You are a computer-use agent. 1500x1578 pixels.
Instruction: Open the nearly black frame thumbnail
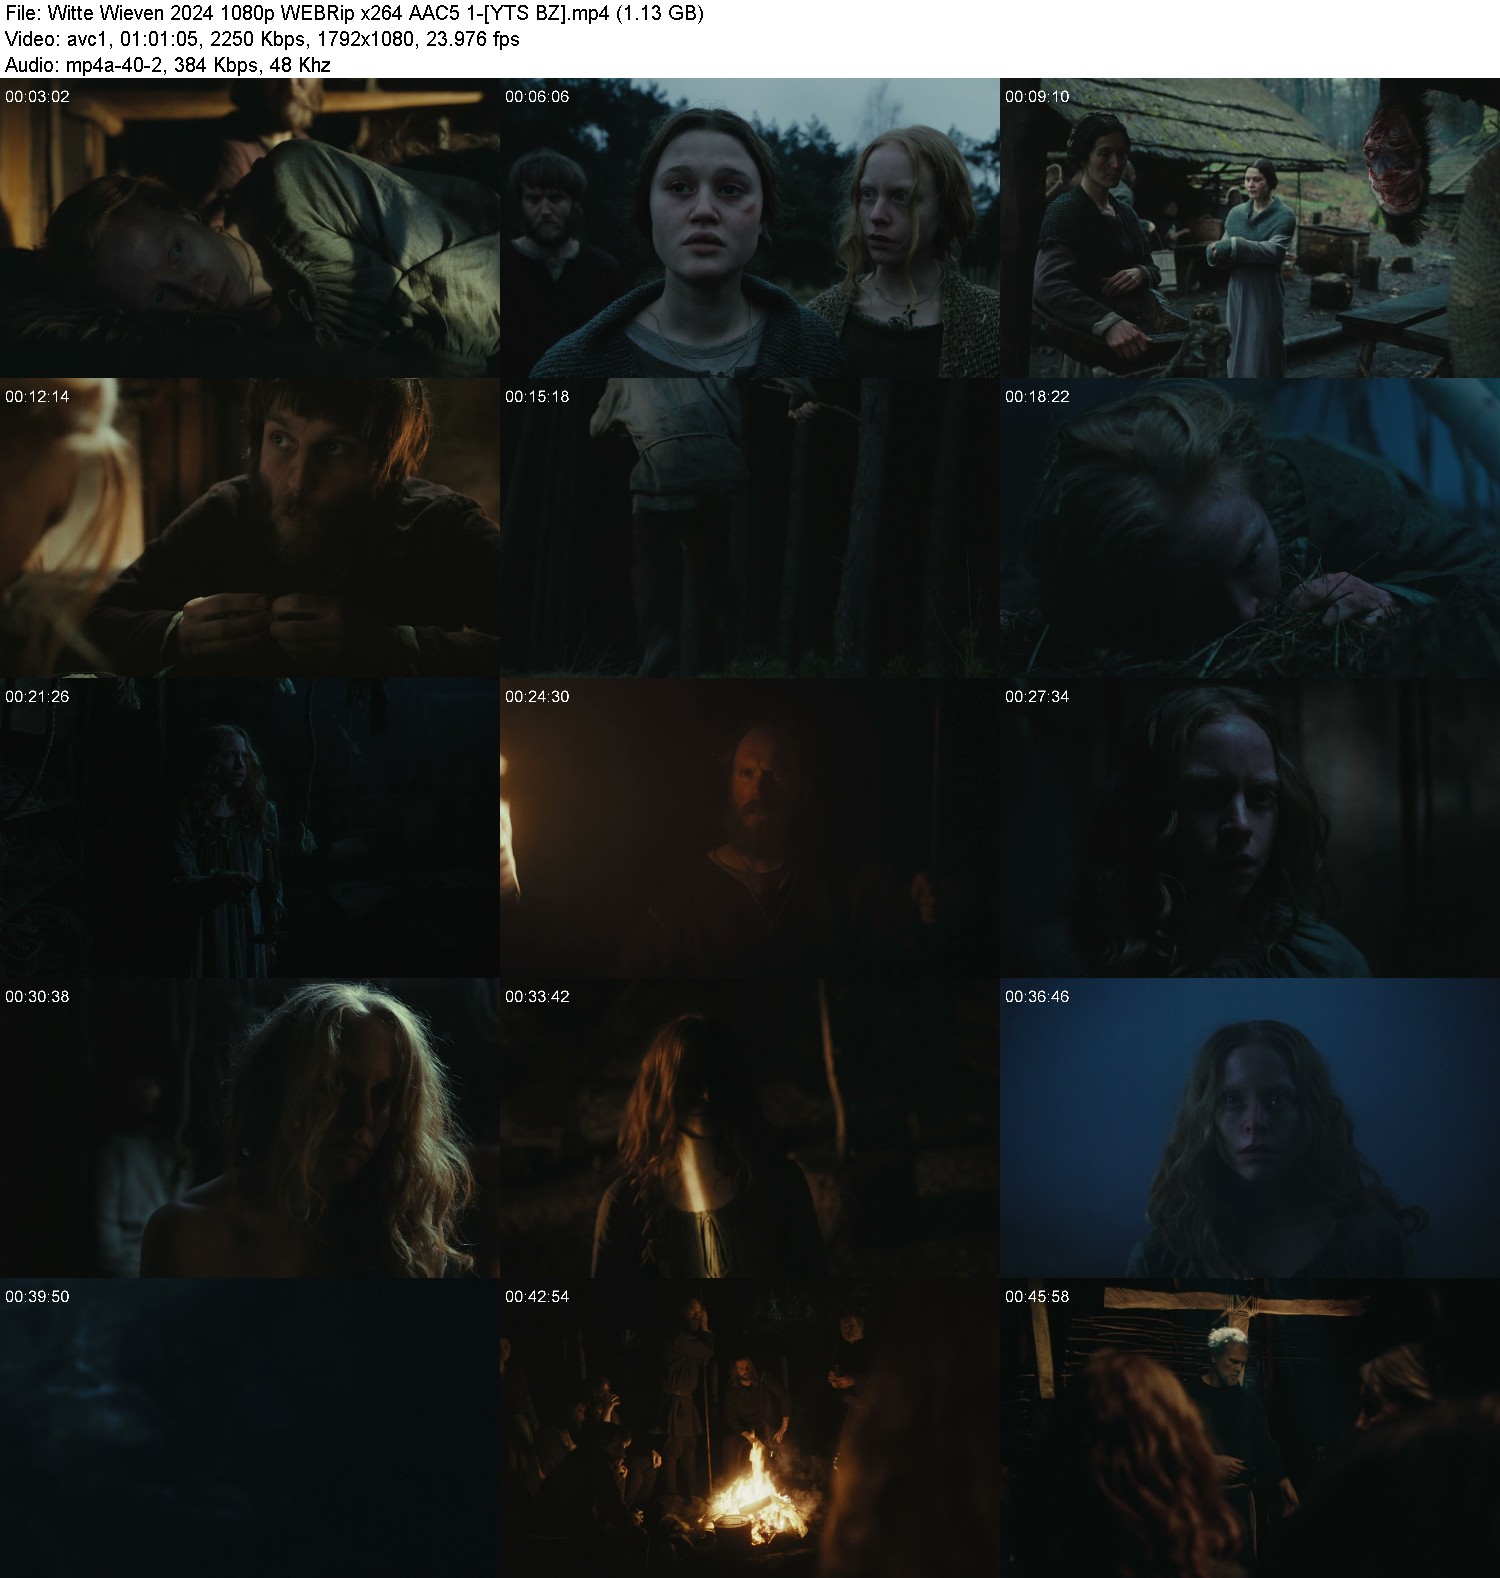pos(250,1428)
